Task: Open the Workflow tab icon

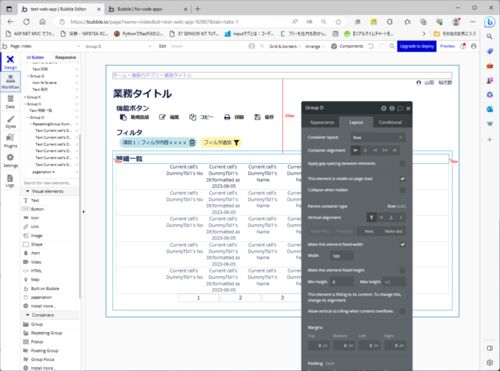Action: coord(10,82)
